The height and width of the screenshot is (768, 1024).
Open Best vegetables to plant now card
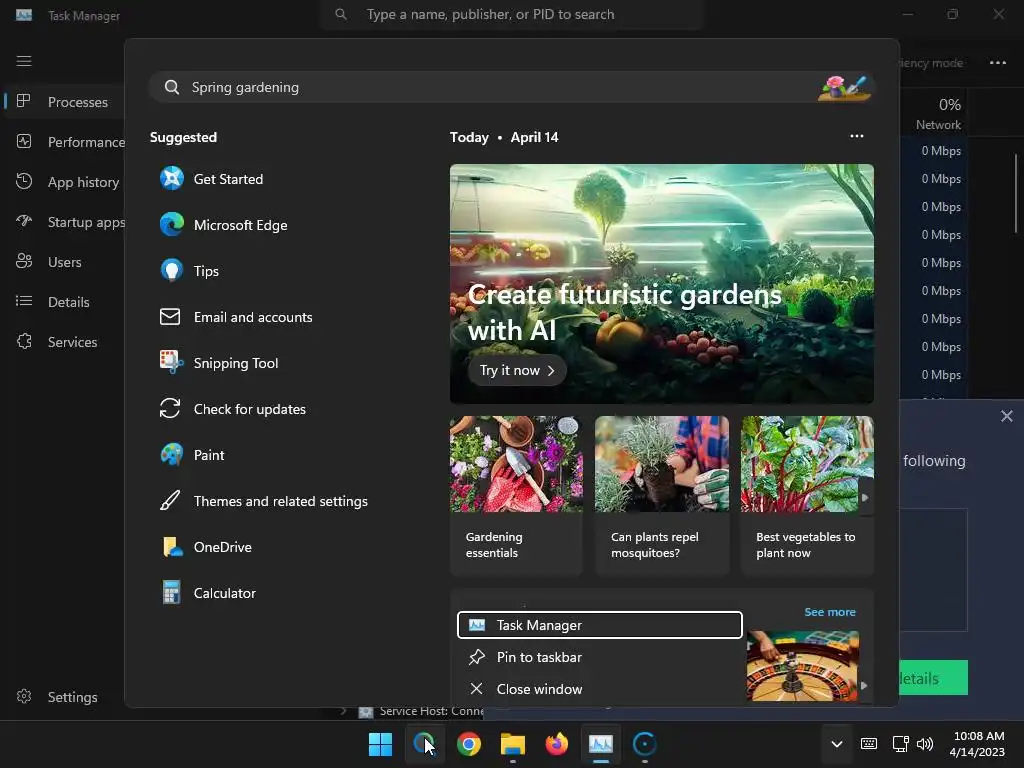click(x=807, y=495)
